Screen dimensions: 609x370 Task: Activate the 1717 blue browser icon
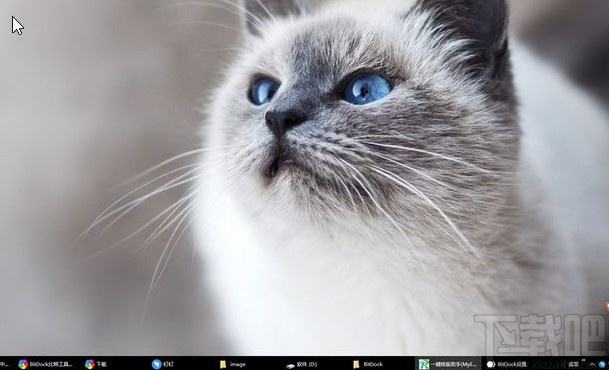[x=157, y=364]
